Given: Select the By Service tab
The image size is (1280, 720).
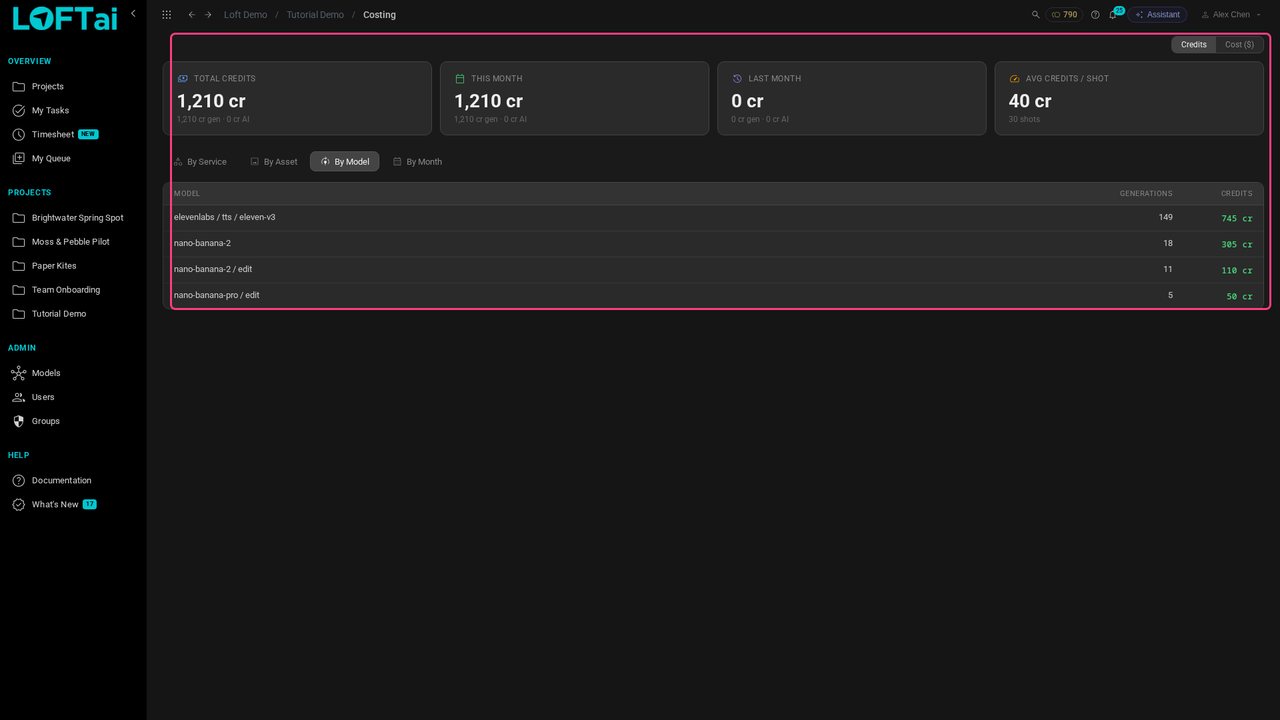Looking at the screenshot, I should click(200, 162).
